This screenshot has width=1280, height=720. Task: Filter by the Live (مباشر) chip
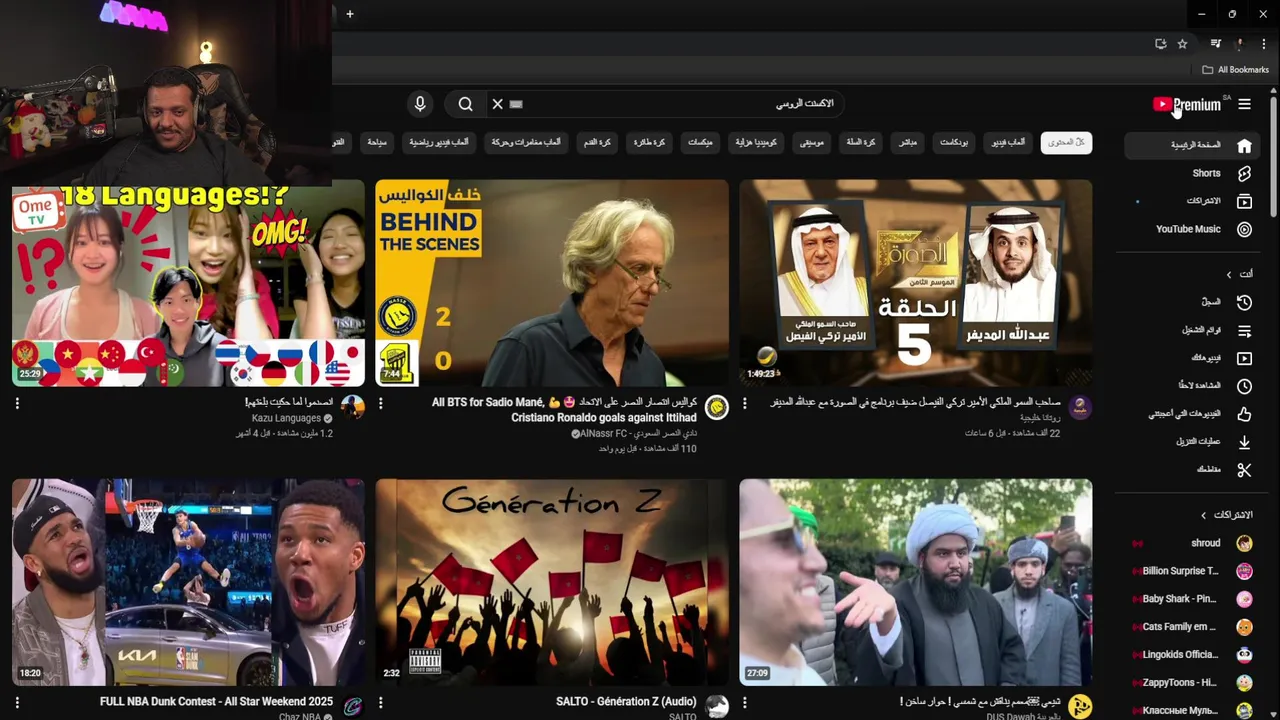click(x=908, y=143)
